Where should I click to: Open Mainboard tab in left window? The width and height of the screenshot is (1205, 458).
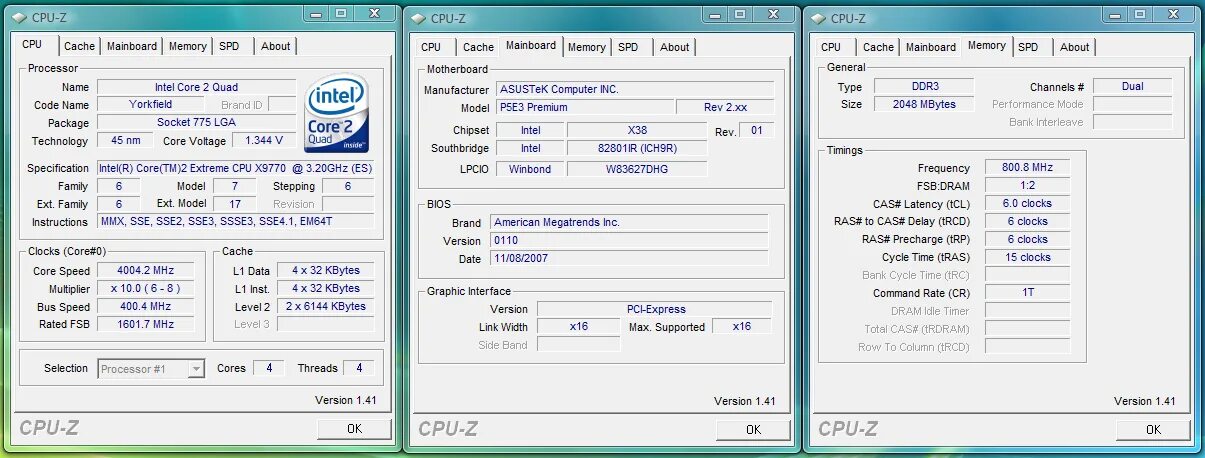point(132,46)
